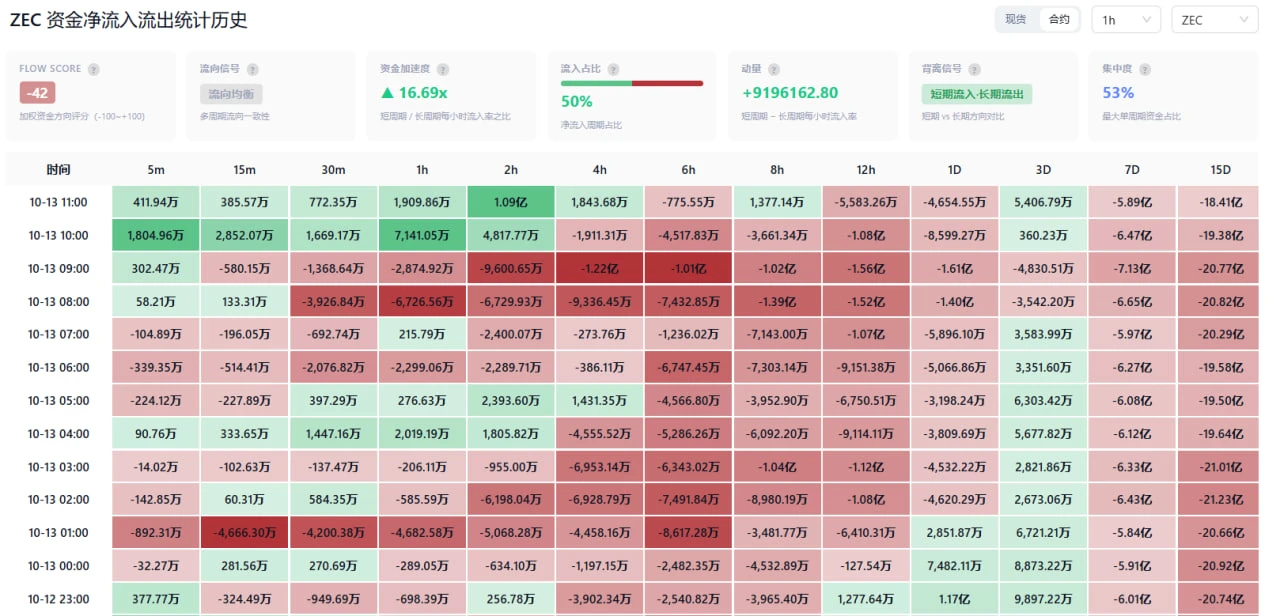Click the 流向均衡 signal badge

point(232,94)
